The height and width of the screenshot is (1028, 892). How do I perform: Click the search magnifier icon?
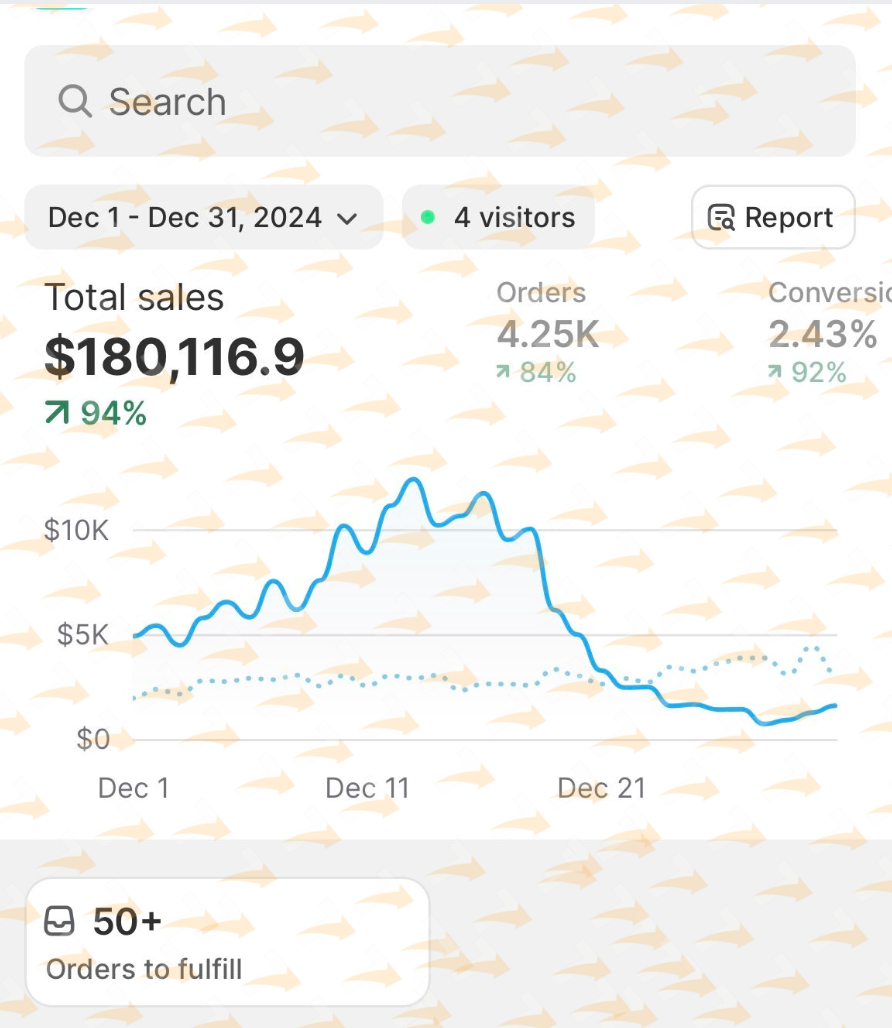pyautogui.click(x=75, y=101)
